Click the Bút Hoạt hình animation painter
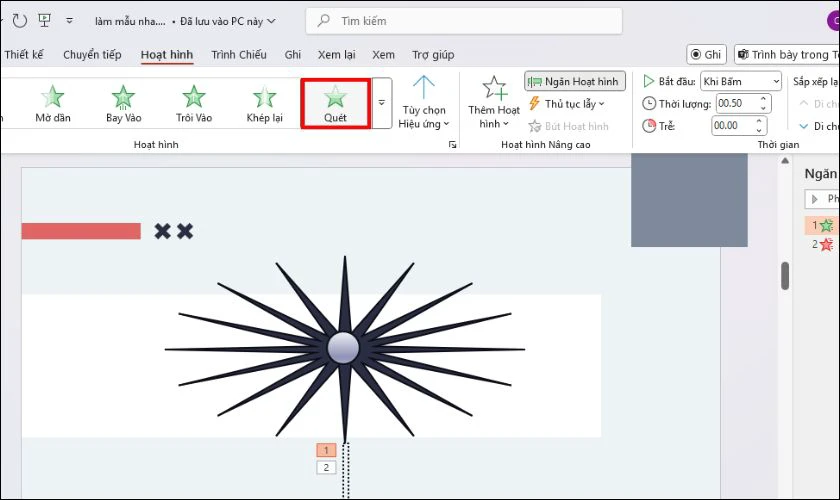840x500 pixels. click(x=569, y=126)
